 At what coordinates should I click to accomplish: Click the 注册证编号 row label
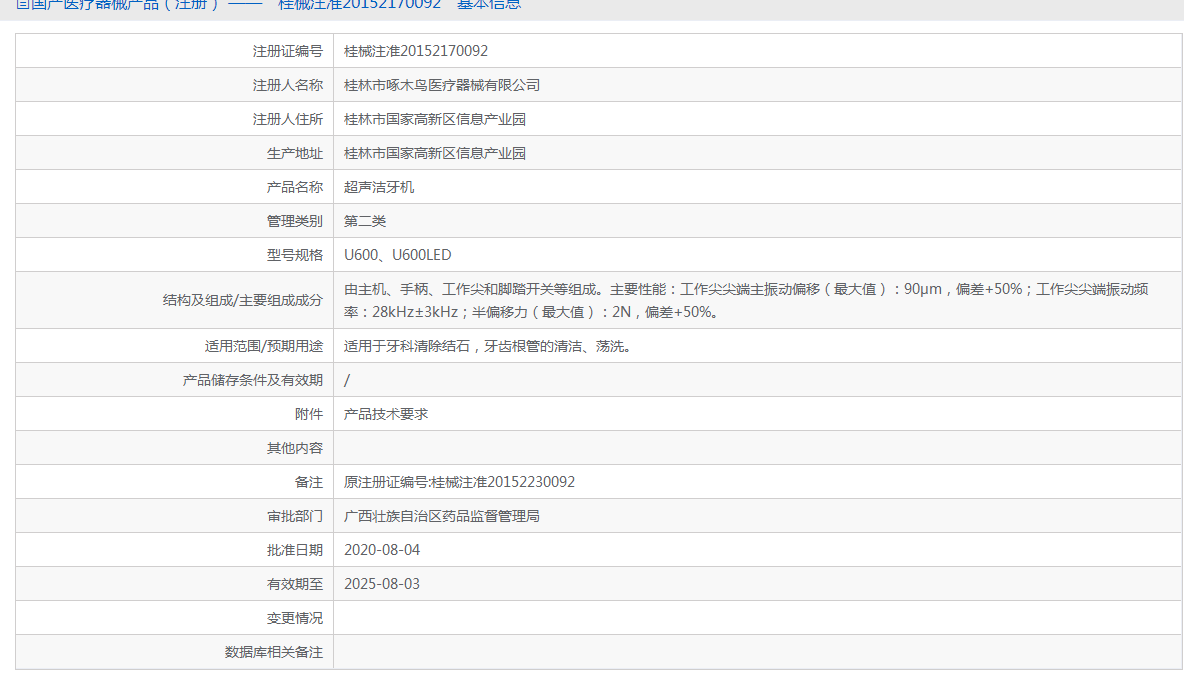288,51
